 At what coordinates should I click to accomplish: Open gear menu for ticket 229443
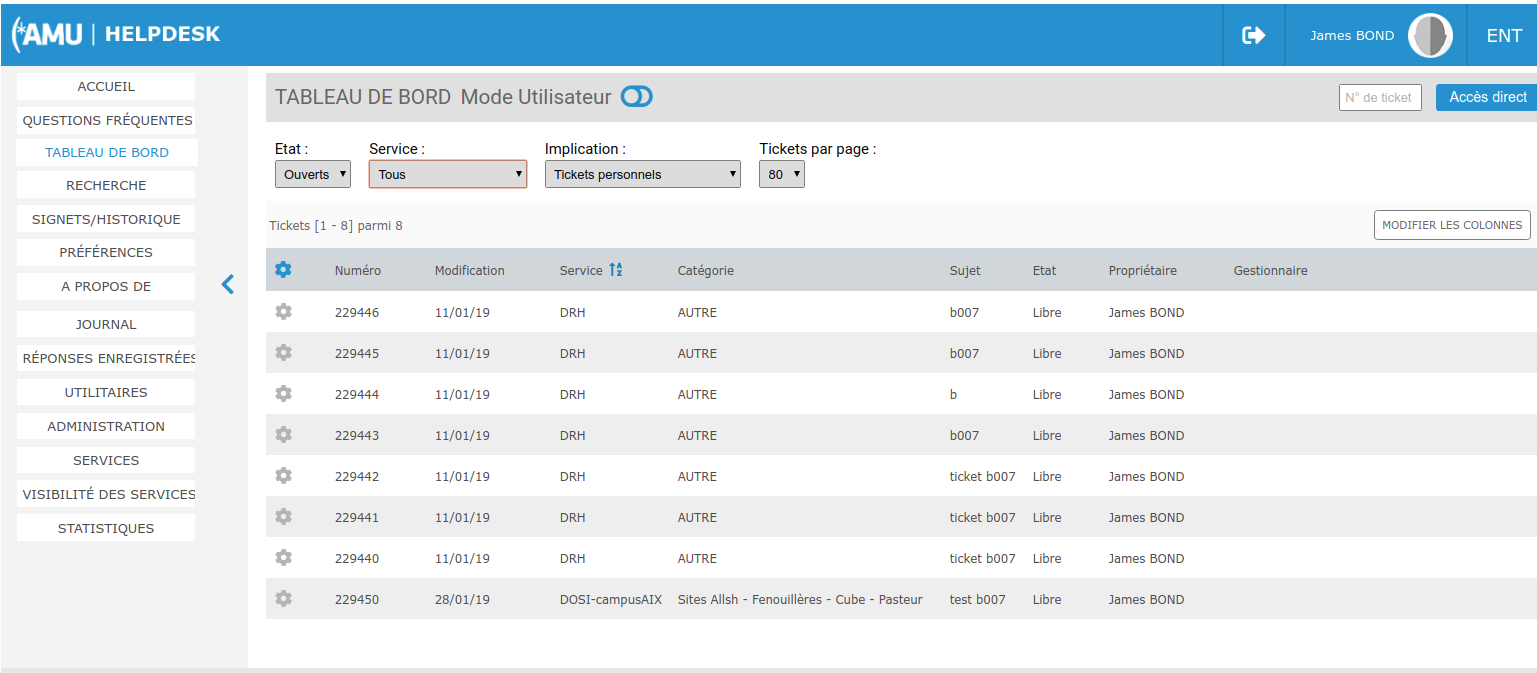pyautogui.click(x=283, y=435)
